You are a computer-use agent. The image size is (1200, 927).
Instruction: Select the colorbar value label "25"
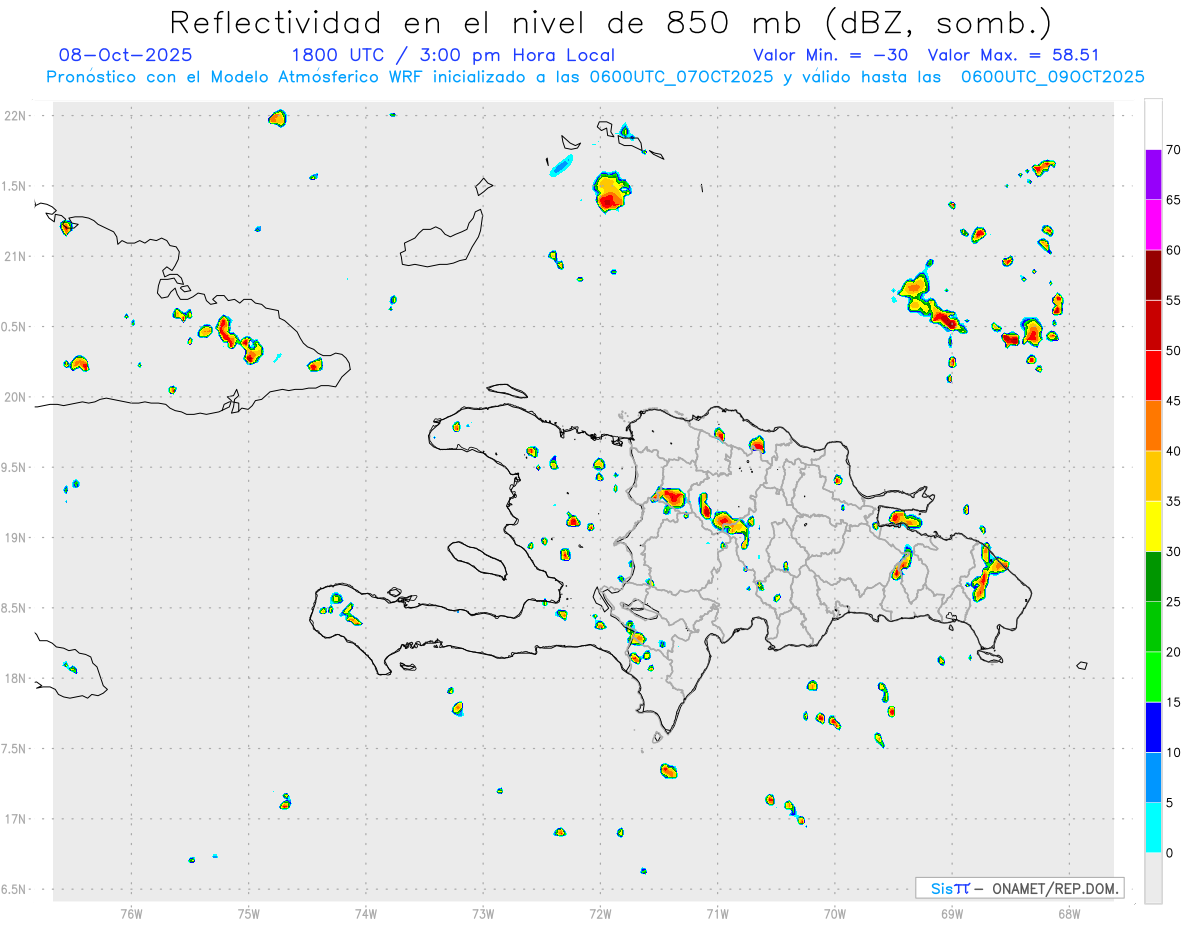coord(1174,602)
